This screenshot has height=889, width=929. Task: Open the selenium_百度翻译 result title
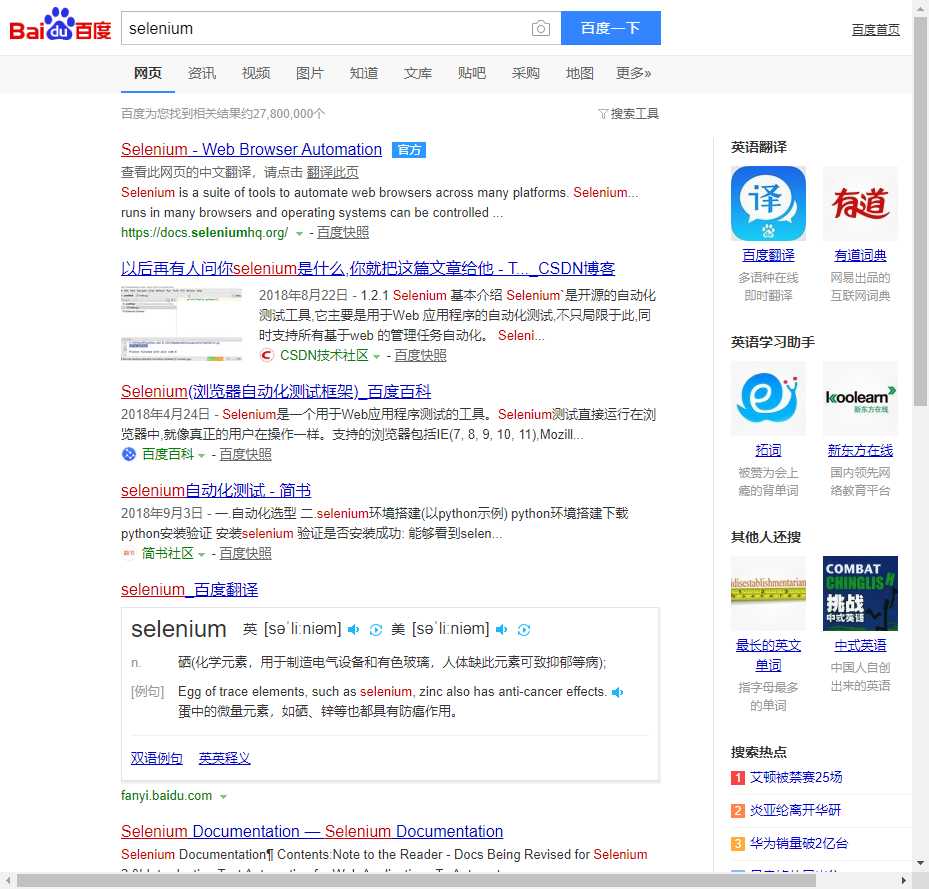(x=190, y=590)
